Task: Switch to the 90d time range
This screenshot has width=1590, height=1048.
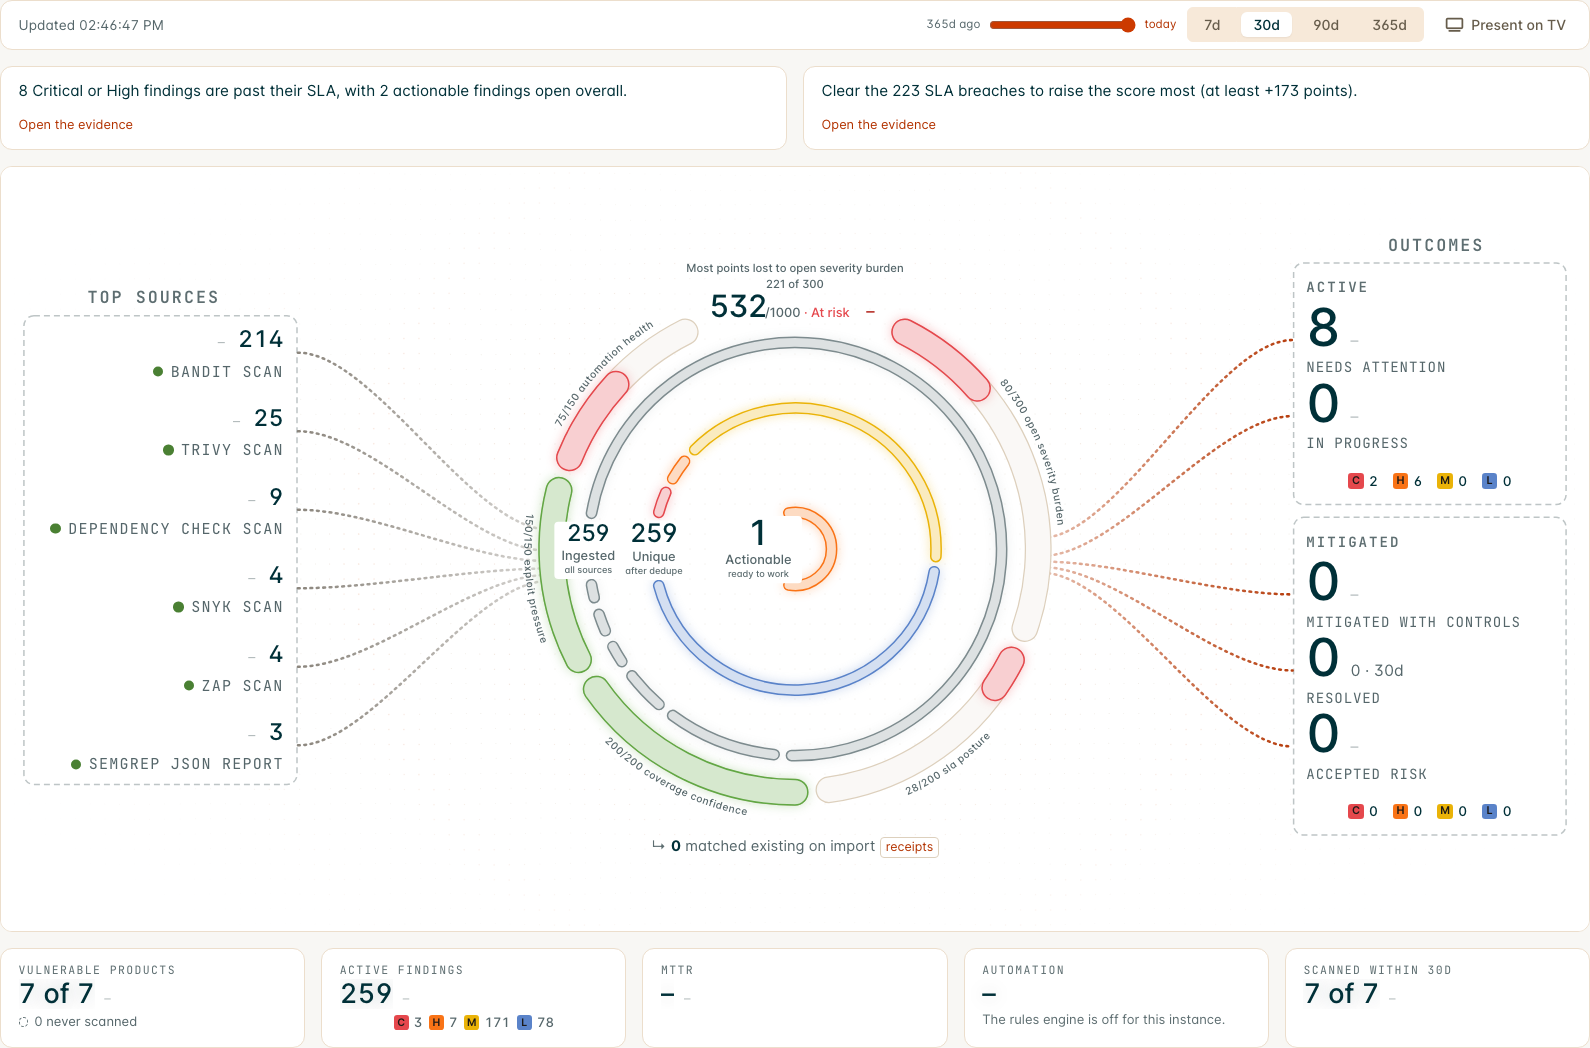Action: click(1326, 25)
